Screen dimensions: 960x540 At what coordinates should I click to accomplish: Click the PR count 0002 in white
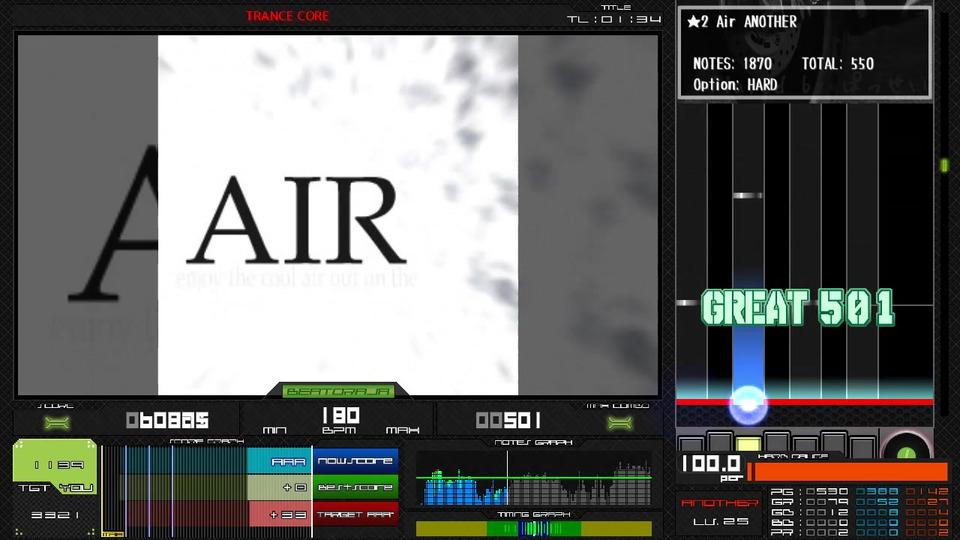[827, 533]
